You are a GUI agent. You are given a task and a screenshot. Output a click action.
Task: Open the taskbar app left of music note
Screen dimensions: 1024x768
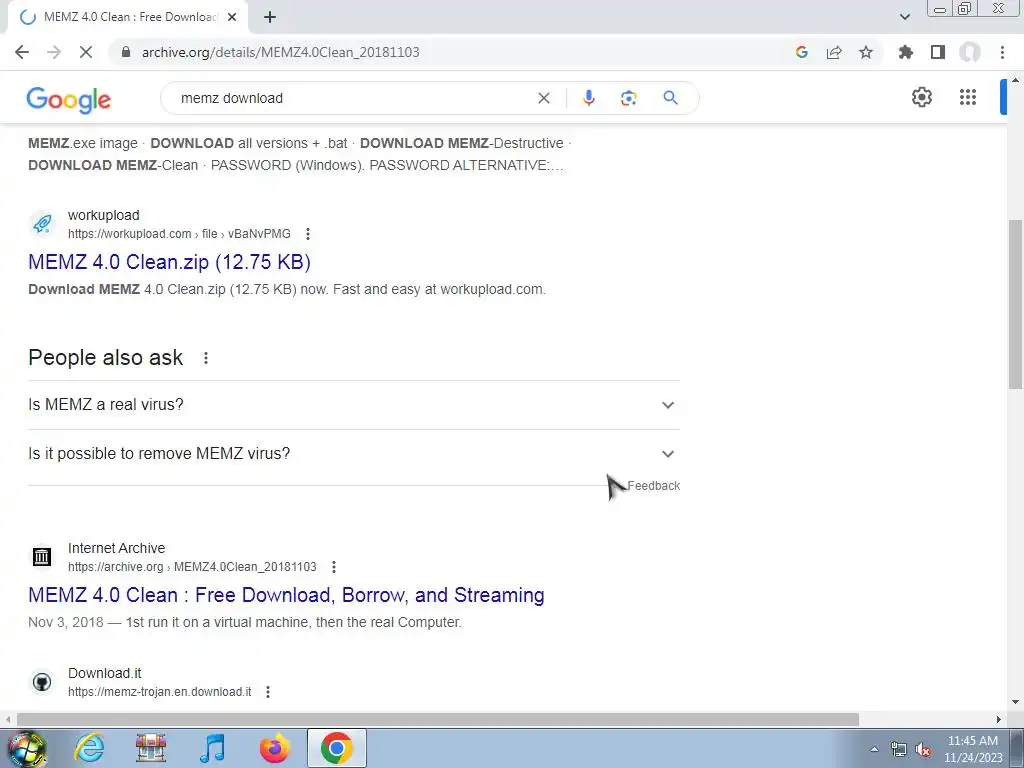point(151,748)
